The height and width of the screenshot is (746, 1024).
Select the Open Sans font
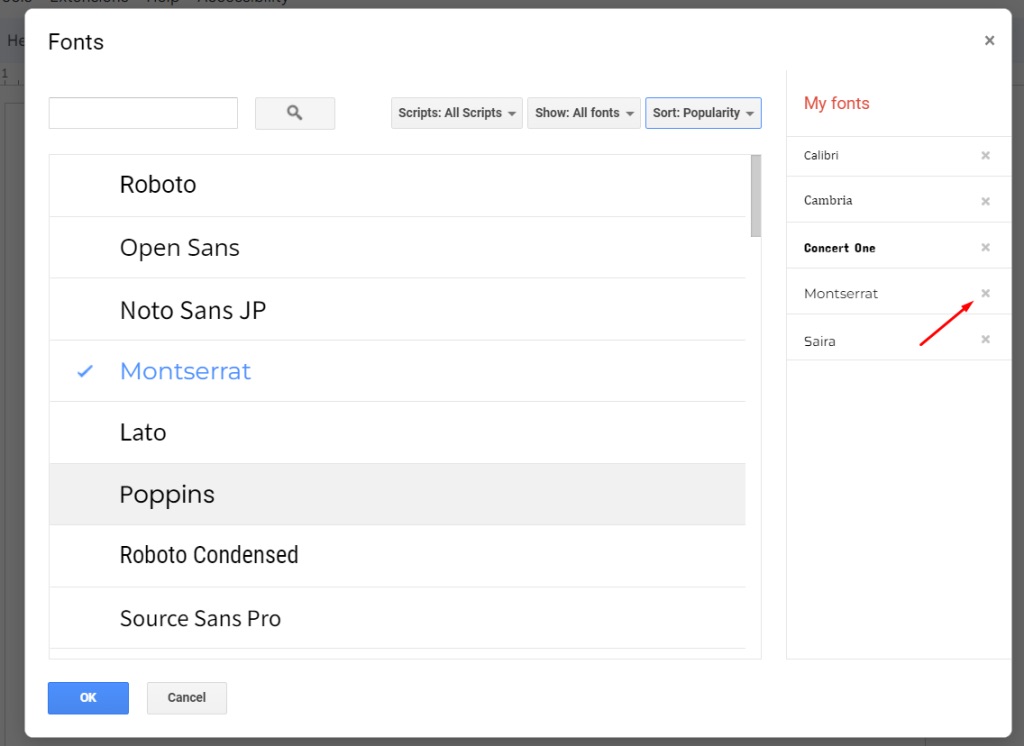point(397,248)
